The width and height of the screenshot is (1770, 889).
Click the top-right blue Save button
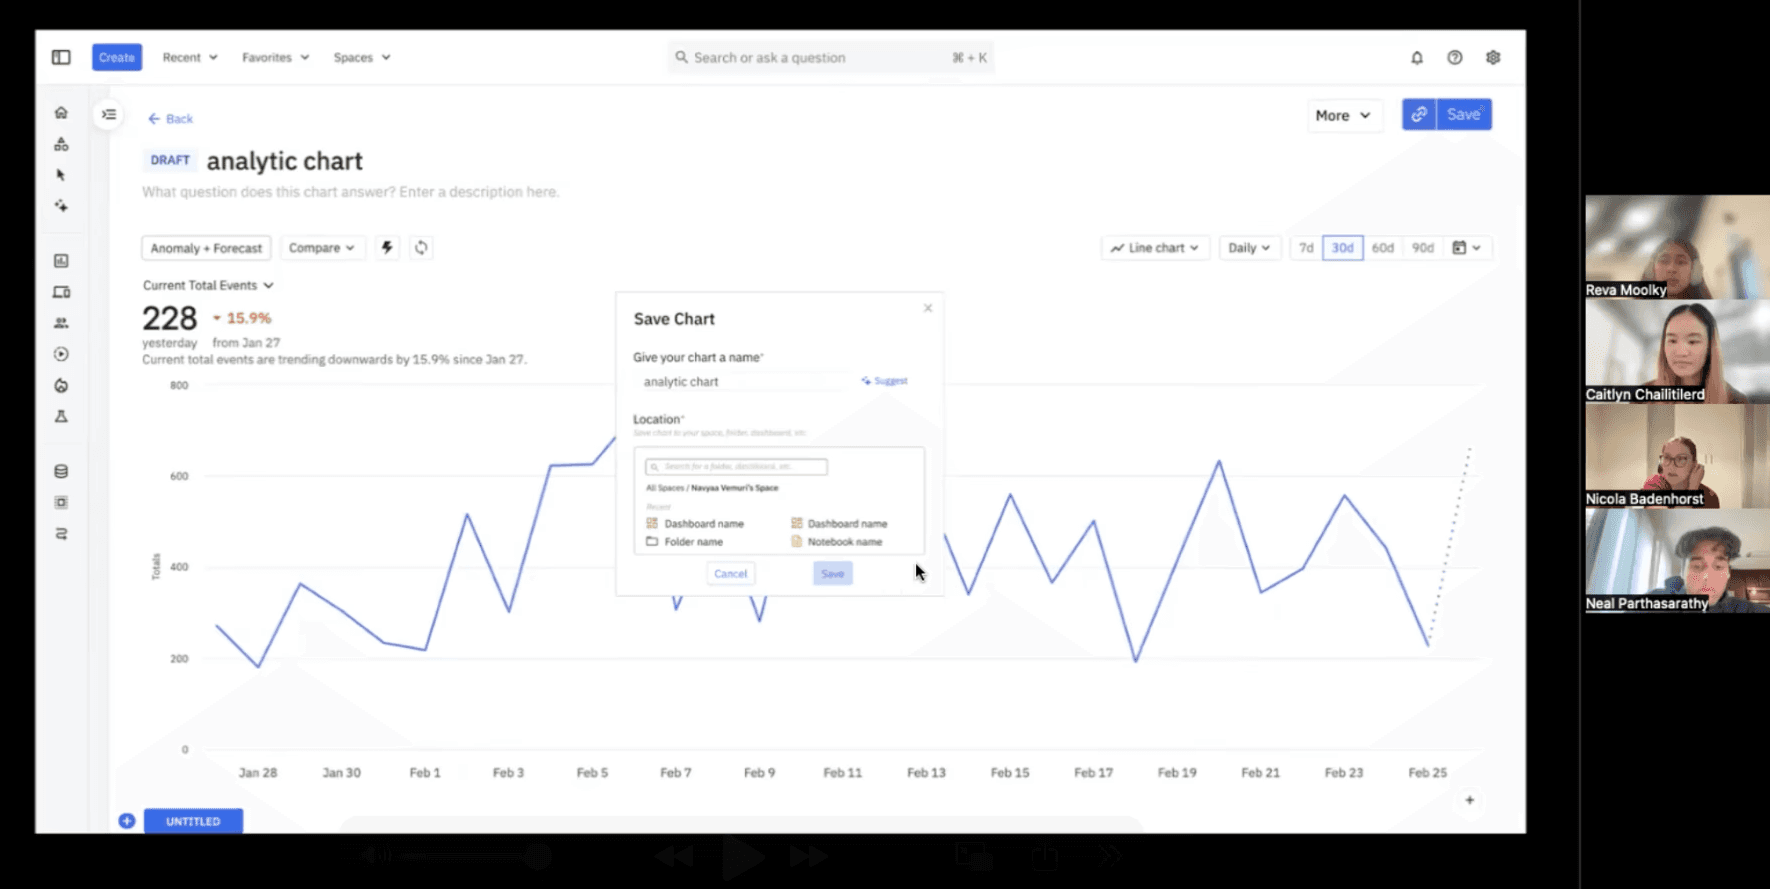pos(1464,114)
